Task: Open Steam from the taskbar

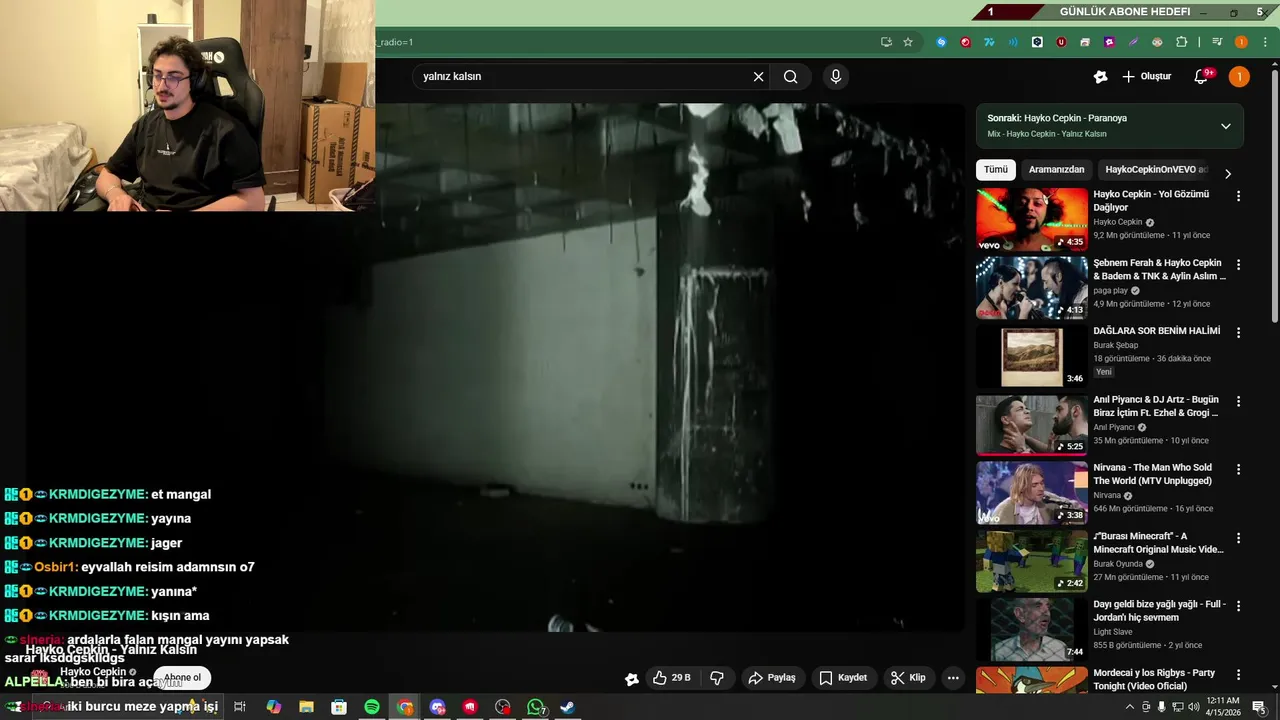Action: click(x=567, y=707)
